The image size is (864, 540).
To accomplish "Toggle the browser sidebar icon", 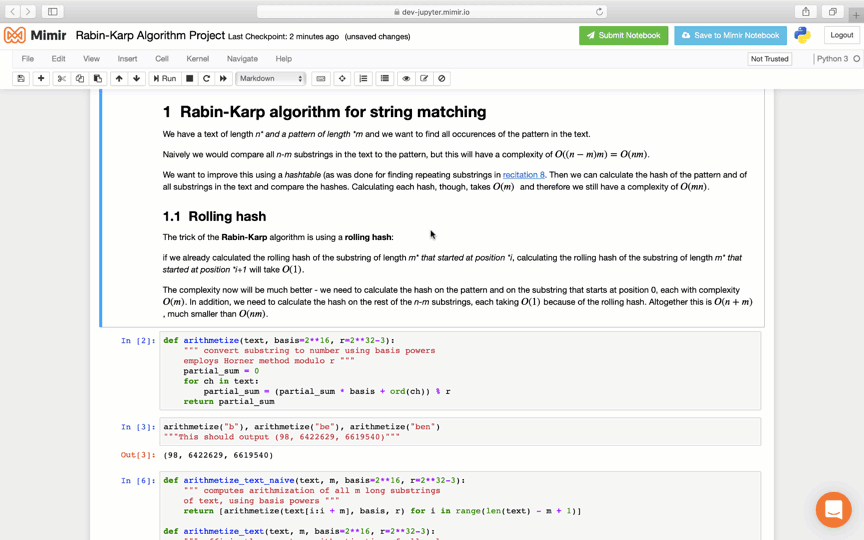I will point(52,11).
